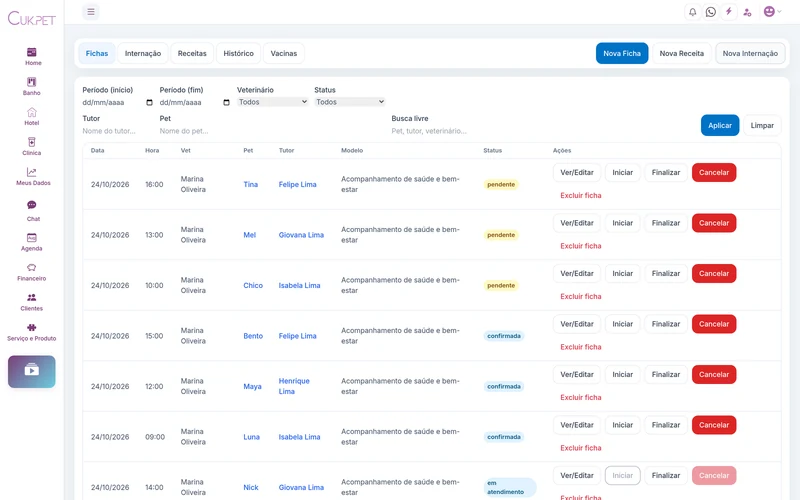Open Meus Dados chart icon
This screenshot has height=500, width=800.
tap(32, 172)
